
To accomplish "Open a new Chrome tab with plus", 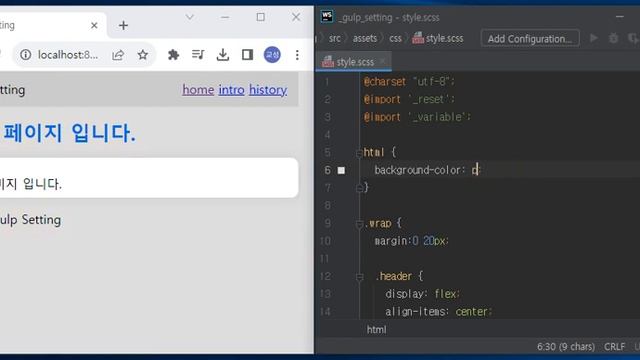I will (x=123, y=25).
